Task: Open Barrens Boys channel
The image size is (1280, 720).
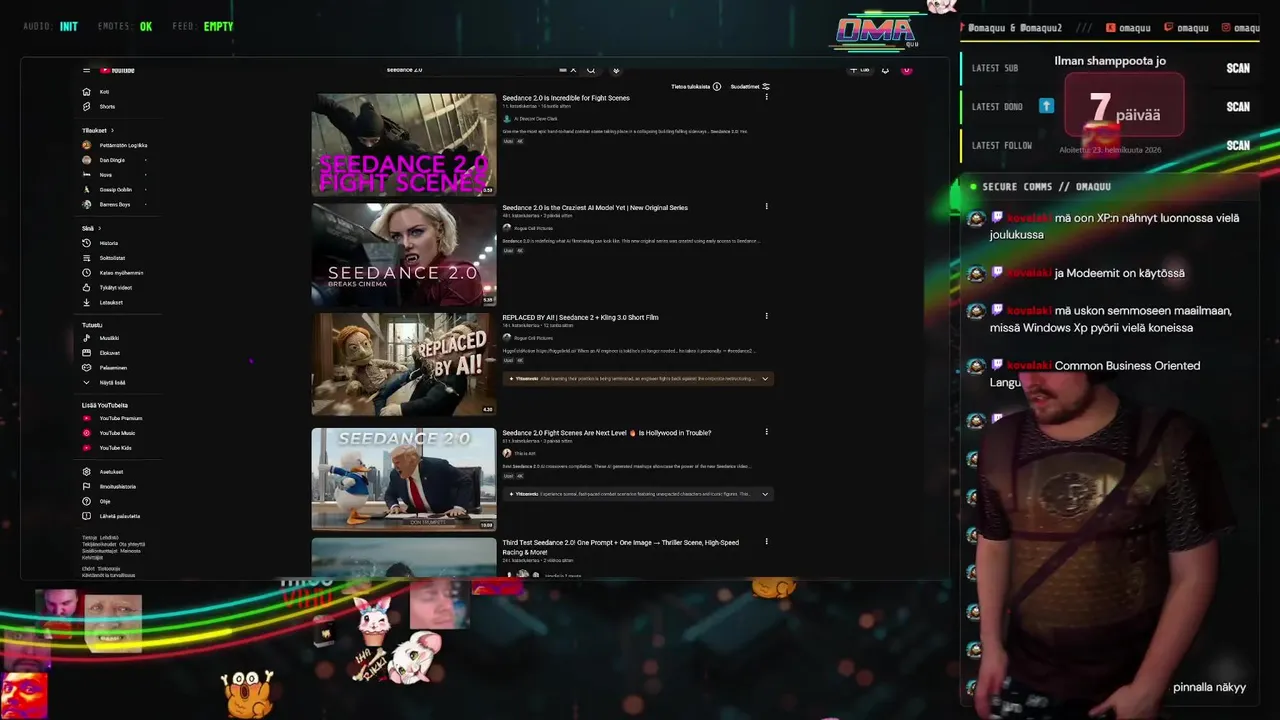Action: 106,204
